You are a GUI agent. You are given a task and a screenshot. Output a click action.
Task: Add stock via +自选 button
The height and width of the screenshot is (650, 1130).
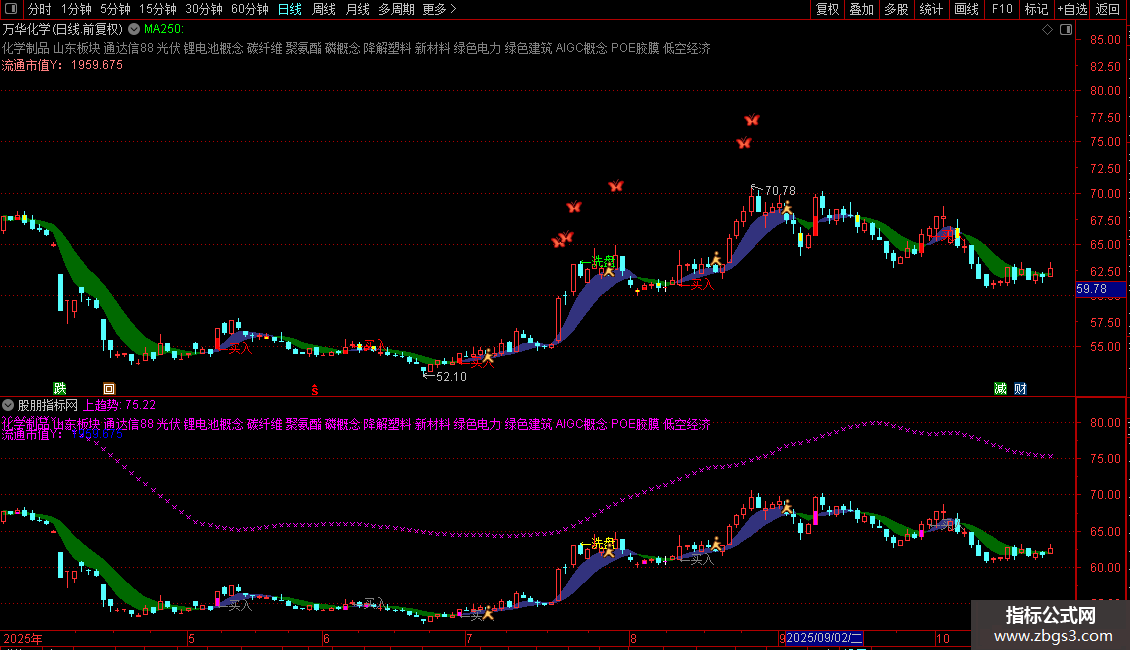point(1072,9)
